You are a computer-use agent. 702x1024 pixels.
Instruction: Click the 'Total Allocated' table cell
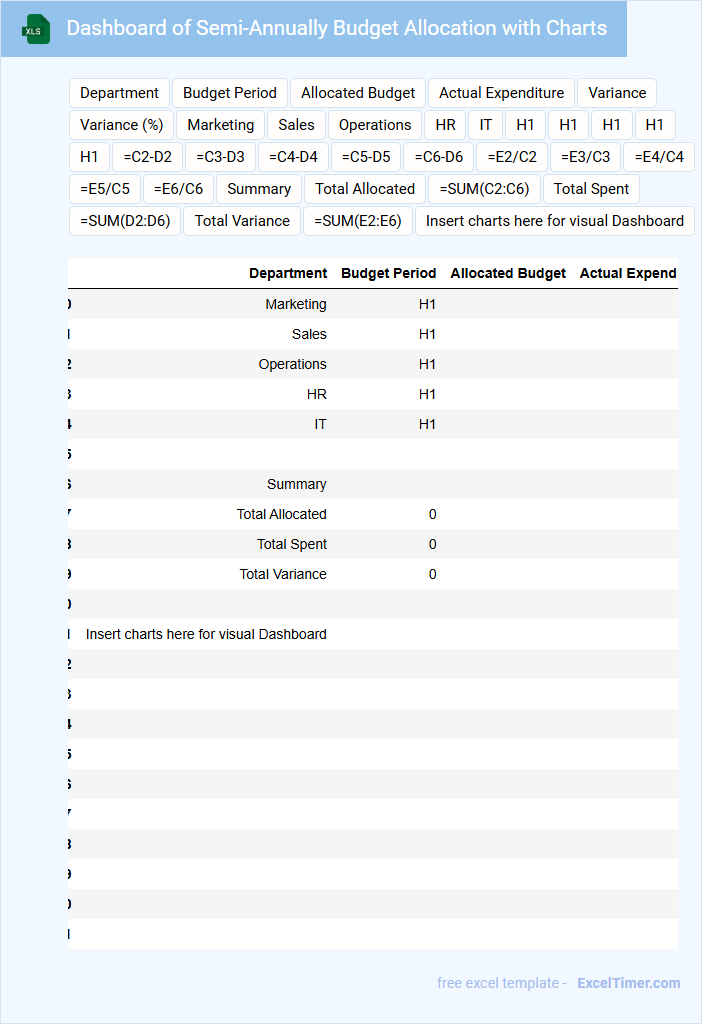[x=281, y=515]
